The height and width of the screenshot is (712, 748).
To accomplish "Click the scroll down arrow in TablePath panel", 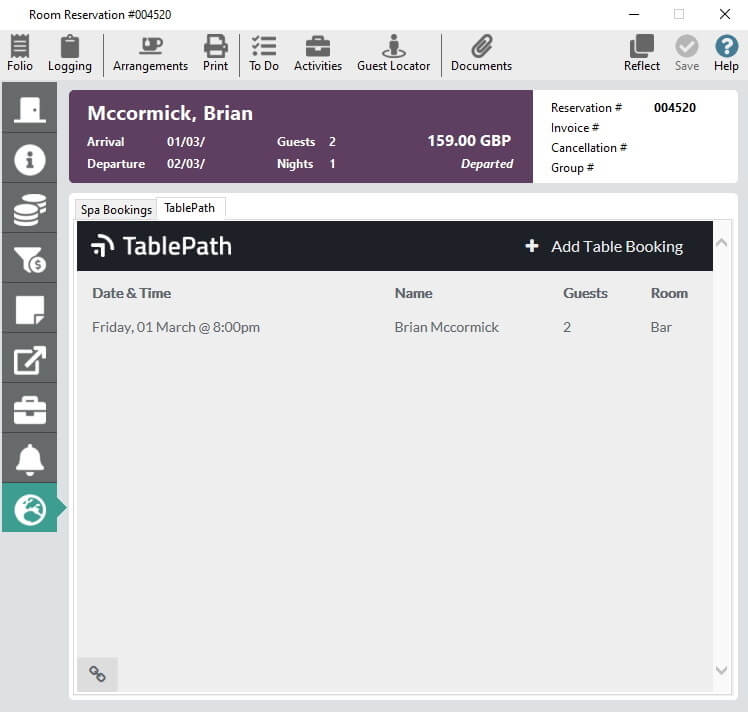I will coord(722,670).
